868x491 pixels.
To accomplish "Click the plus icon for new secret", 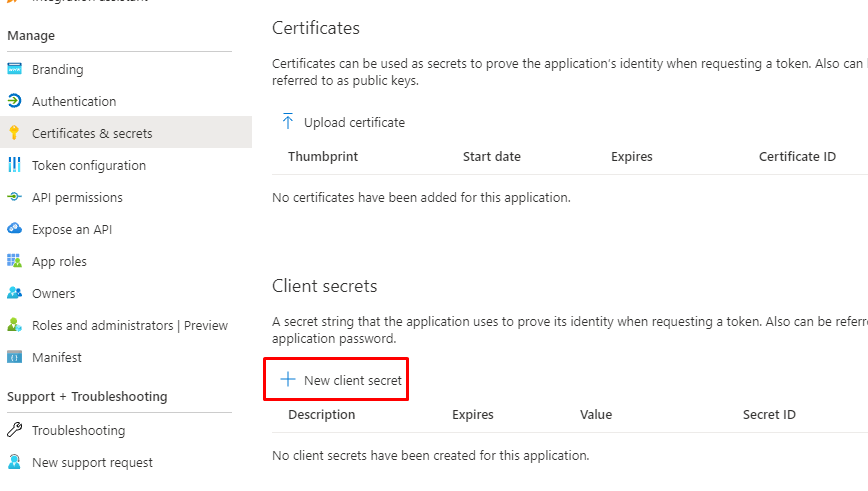I will (288, 380).
